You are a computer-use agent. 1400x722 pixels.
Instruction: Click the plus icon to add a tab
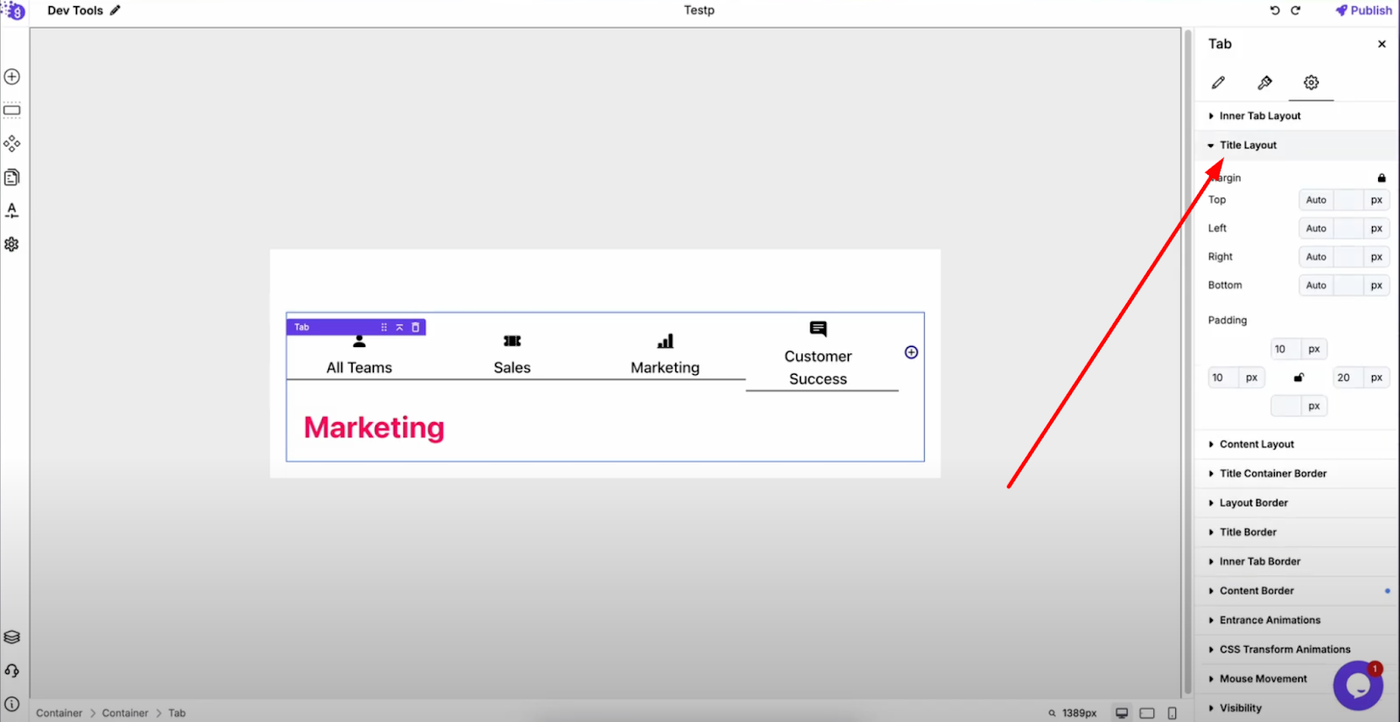coord(911,352)
